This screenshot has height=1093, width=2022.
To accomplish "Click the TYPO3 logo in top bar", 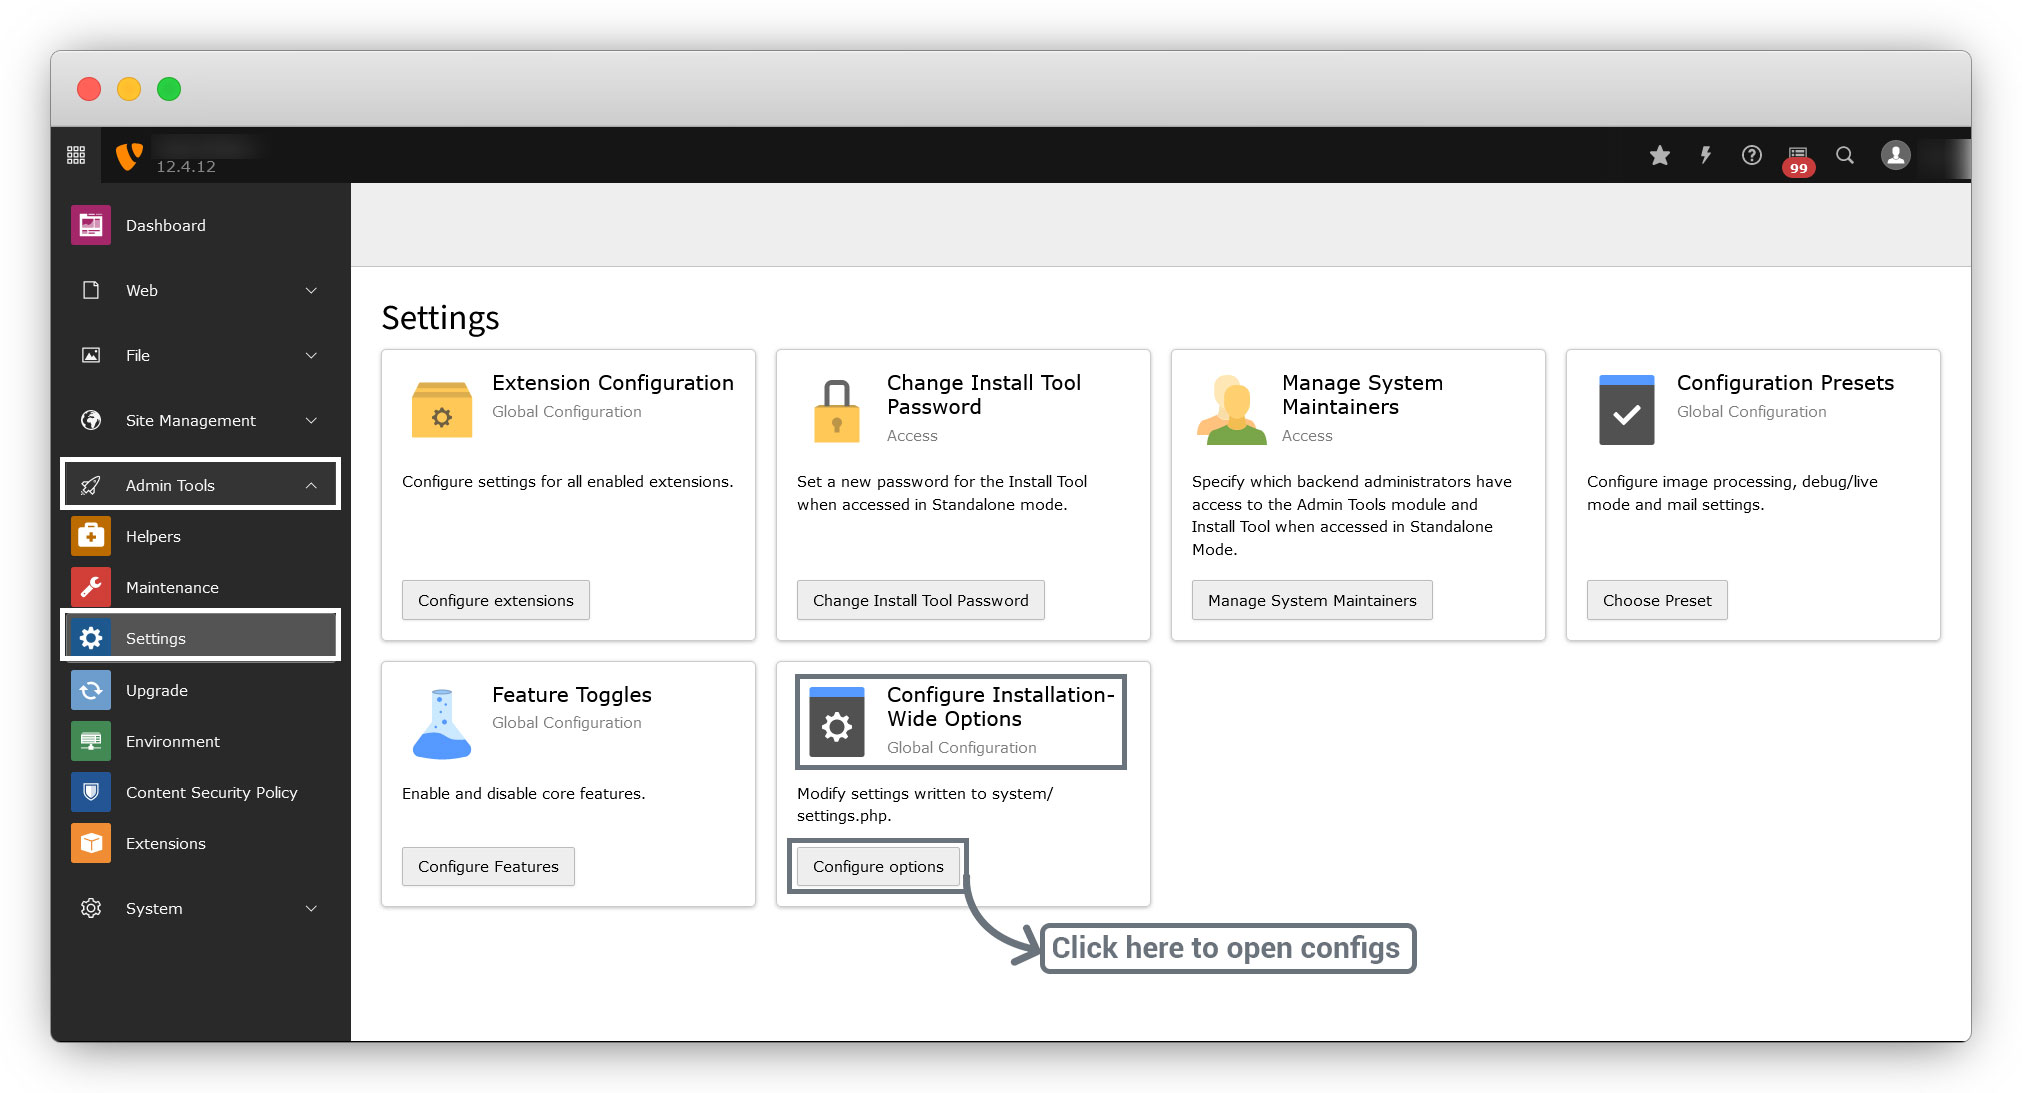I will tap(130, 156).
